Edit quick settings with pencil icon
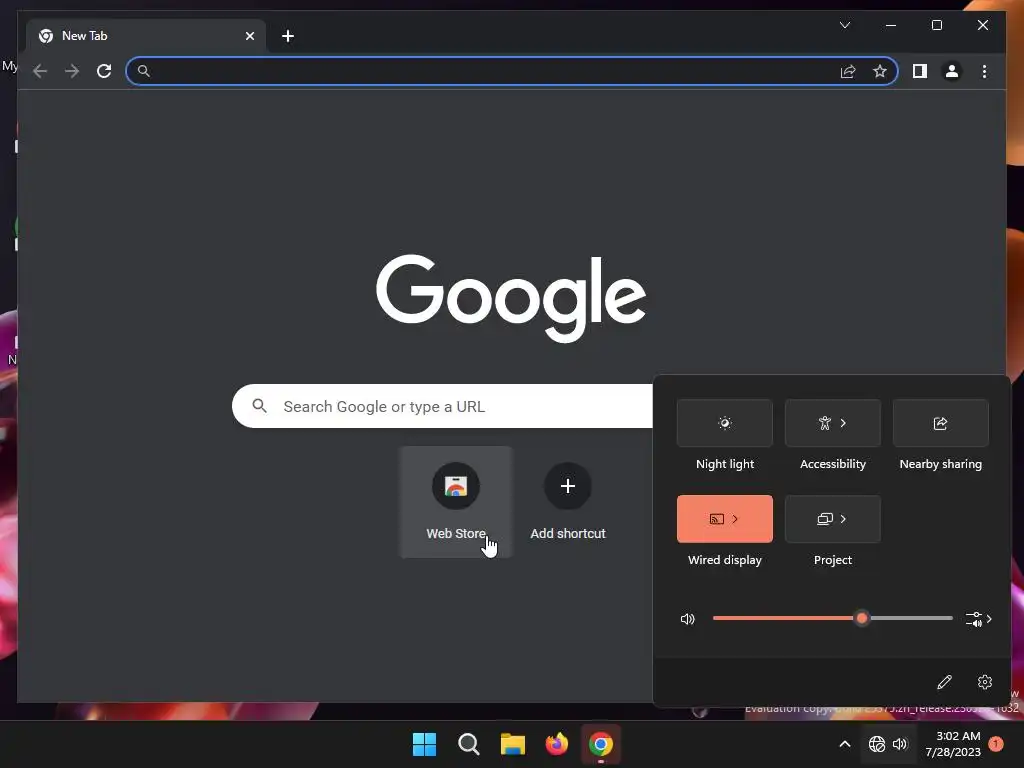Image resolution: width=1024 pixels, height=768 pixels. [944, 682]
